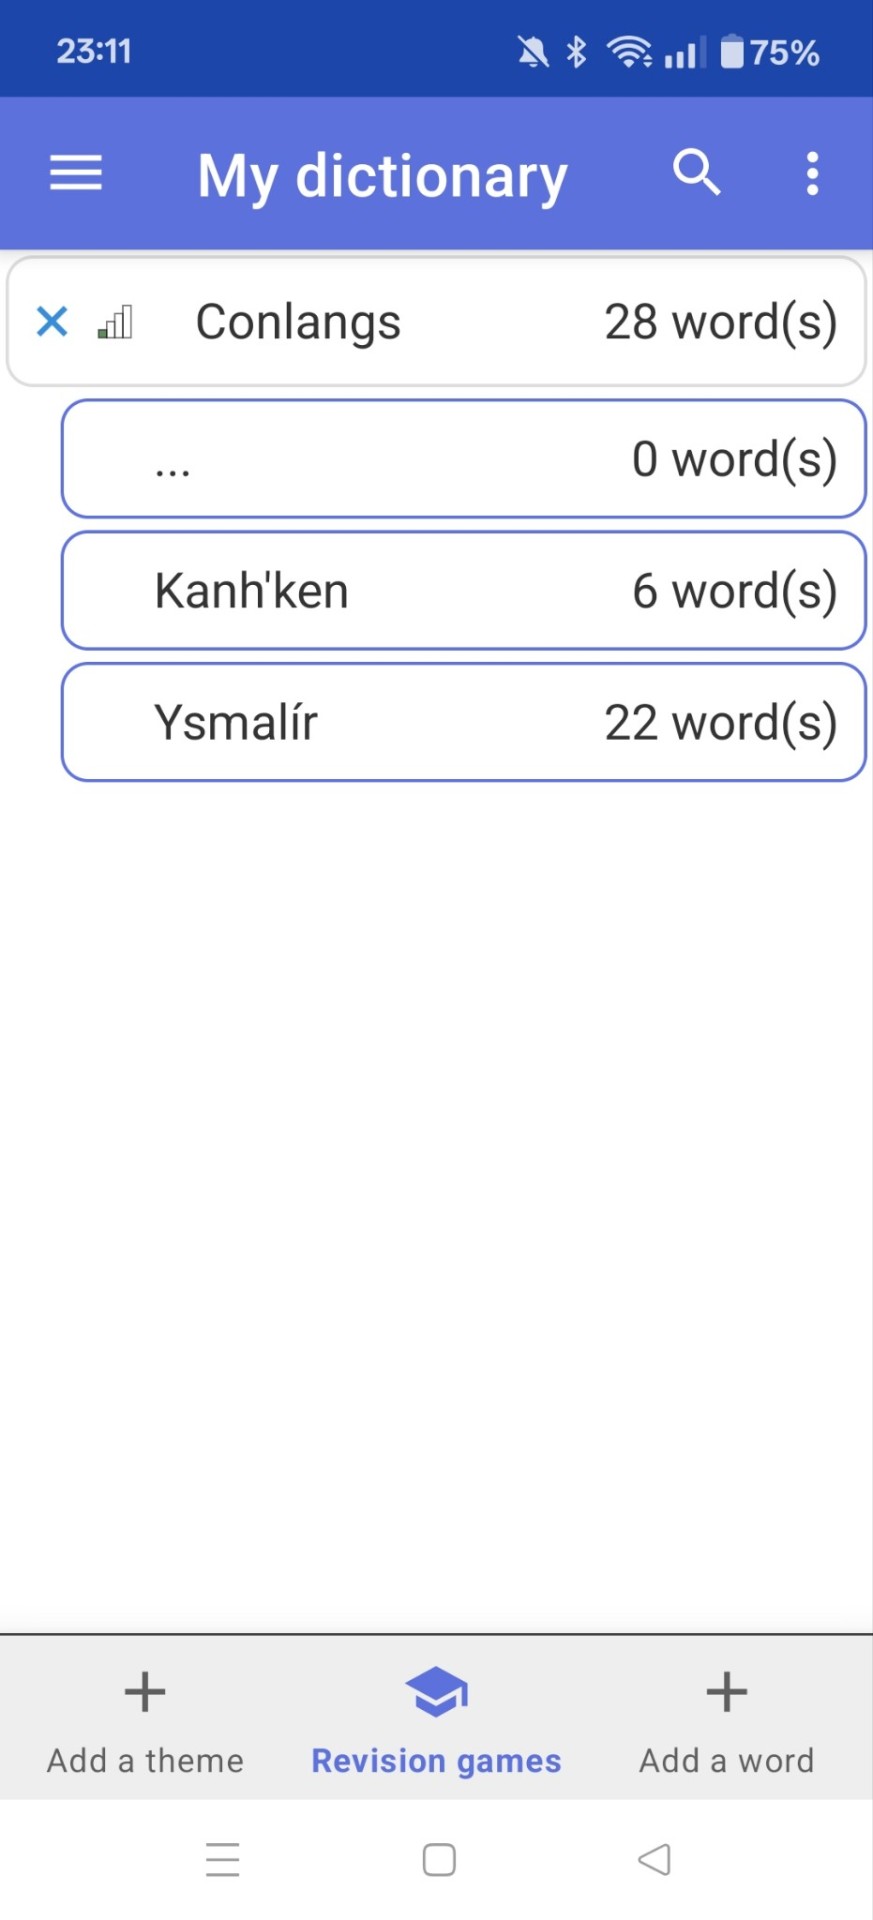Tap the Add a theme label

pyautogui.click(x=145, y=1760)
